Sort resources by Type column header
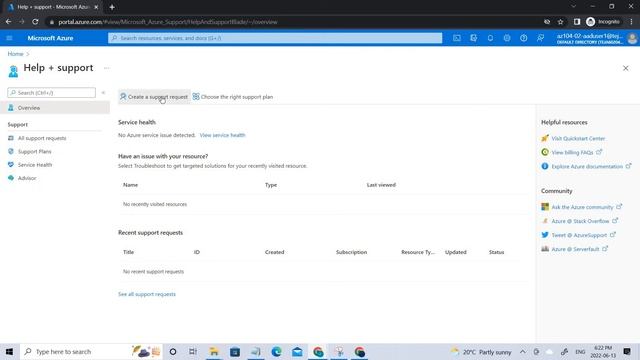 (x=271, y=185)
